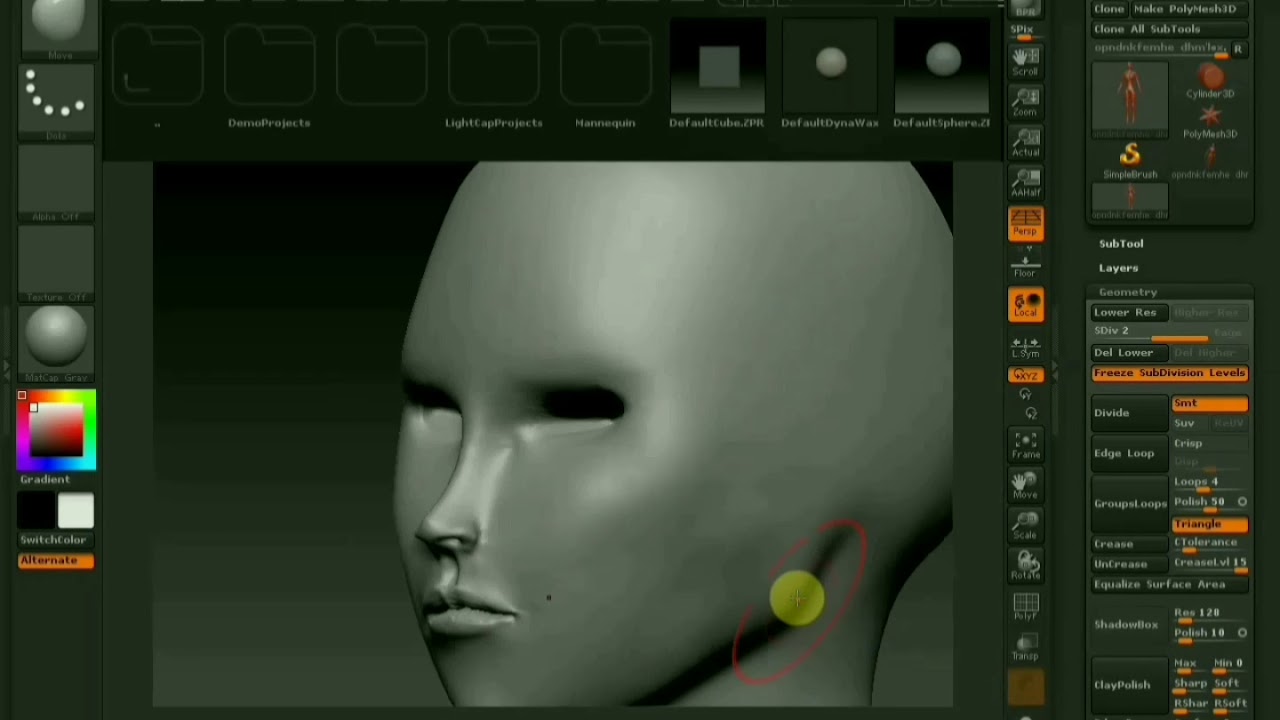Toggle Persp perspective mode off
The width and height of the screenshot is (1280, 720).
(1025, 223)
